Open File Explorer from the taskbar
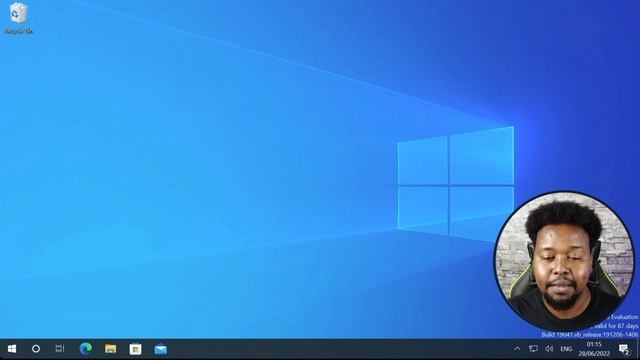This screenshot has width=640, height=360. point(111,349)
